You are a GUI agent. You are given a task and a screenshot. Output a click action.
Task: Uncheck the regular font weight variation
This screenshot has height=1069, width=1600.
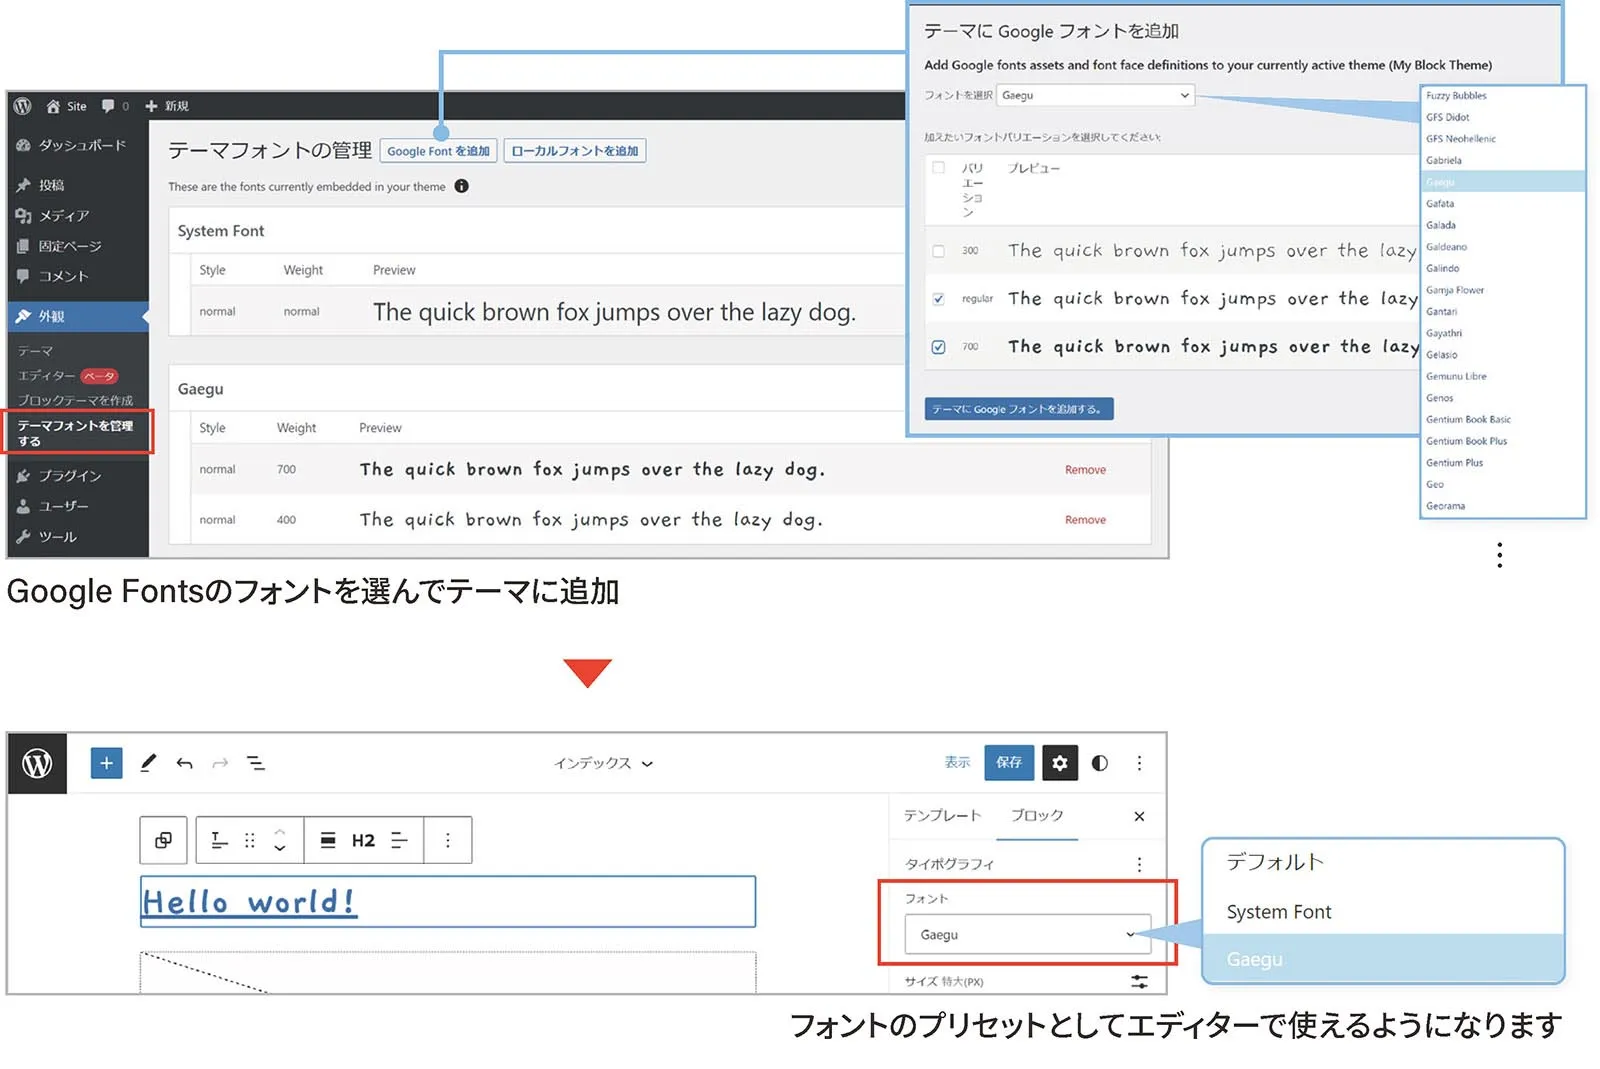(x=938, y=298)
